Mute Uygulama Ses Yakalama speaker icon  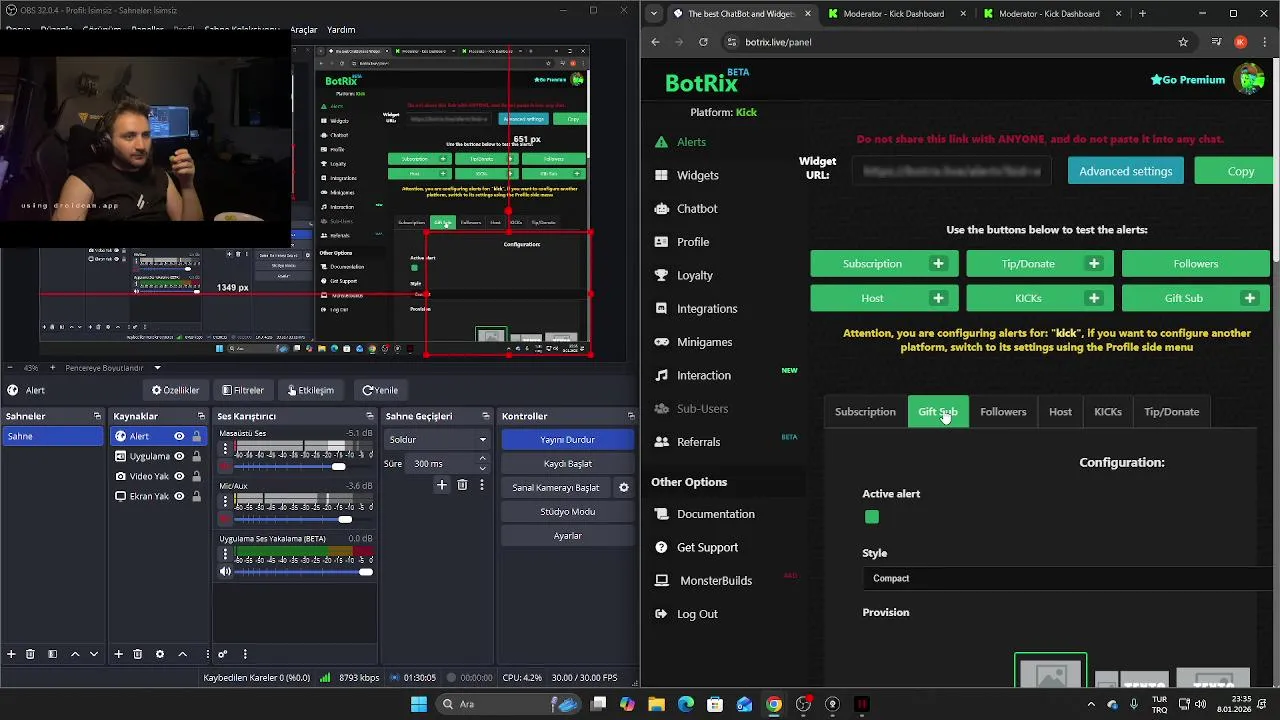tap(225, 572)
